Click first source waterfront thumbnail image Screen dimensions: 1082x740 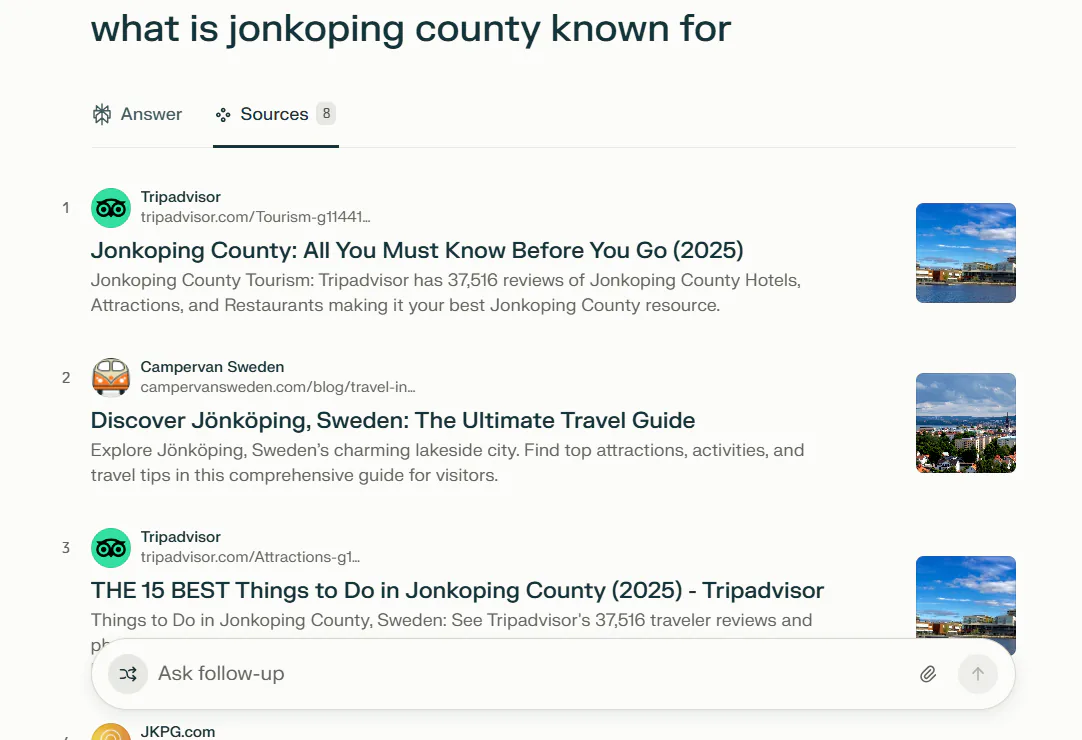click(965, 253)
